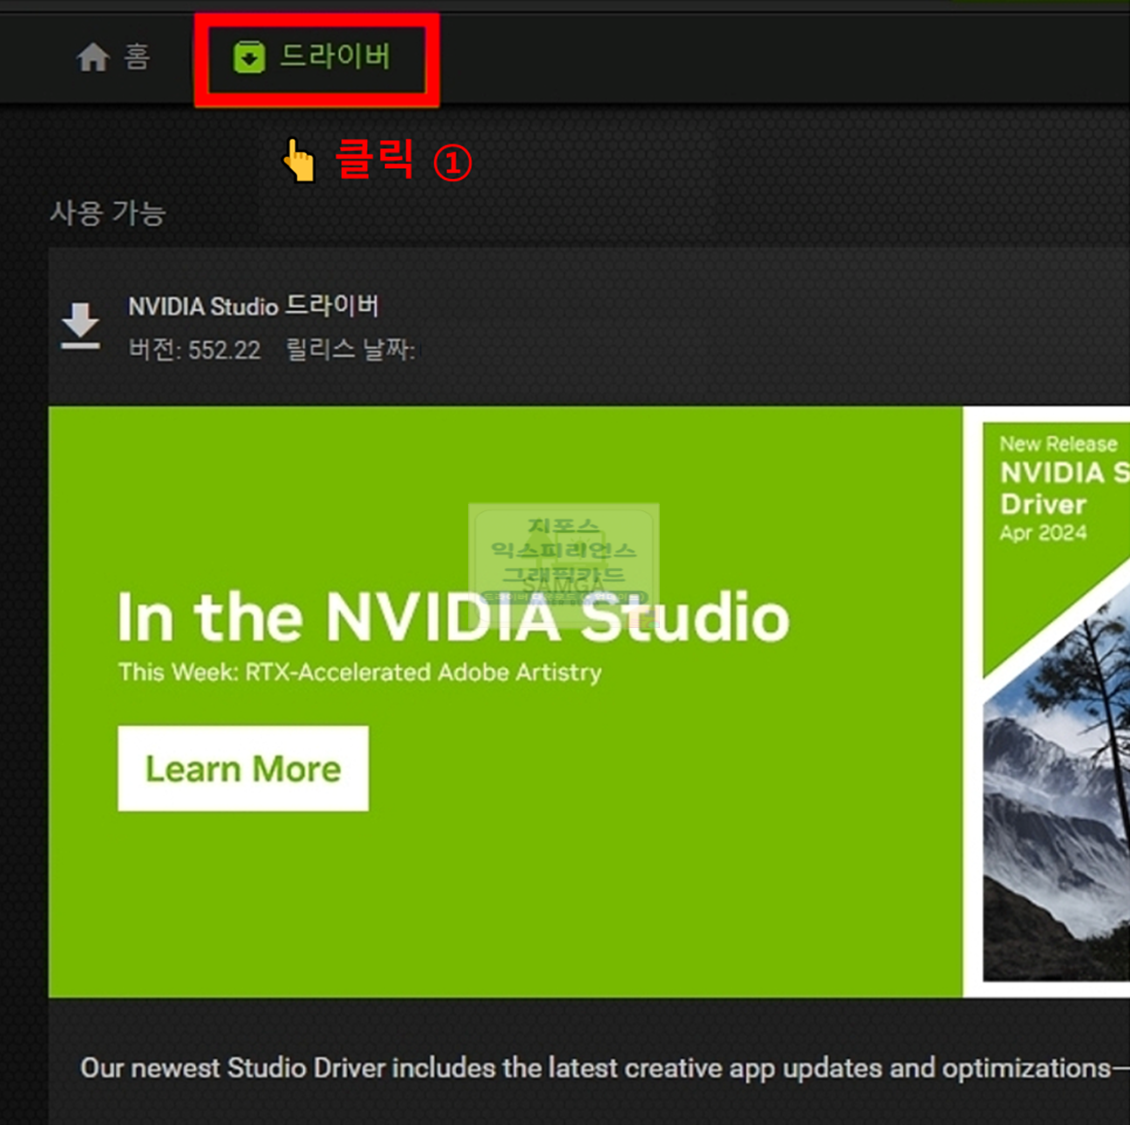Click the home house icon

pyautogui.click(x=93, y=58)
